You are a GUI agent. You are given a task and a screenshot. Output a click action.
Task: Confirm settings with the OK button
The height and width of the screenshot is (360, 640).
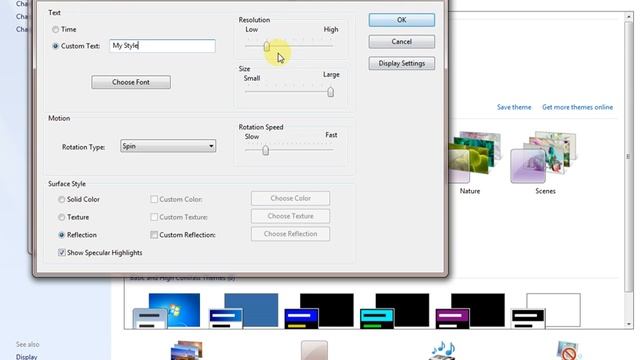point(402,20)
